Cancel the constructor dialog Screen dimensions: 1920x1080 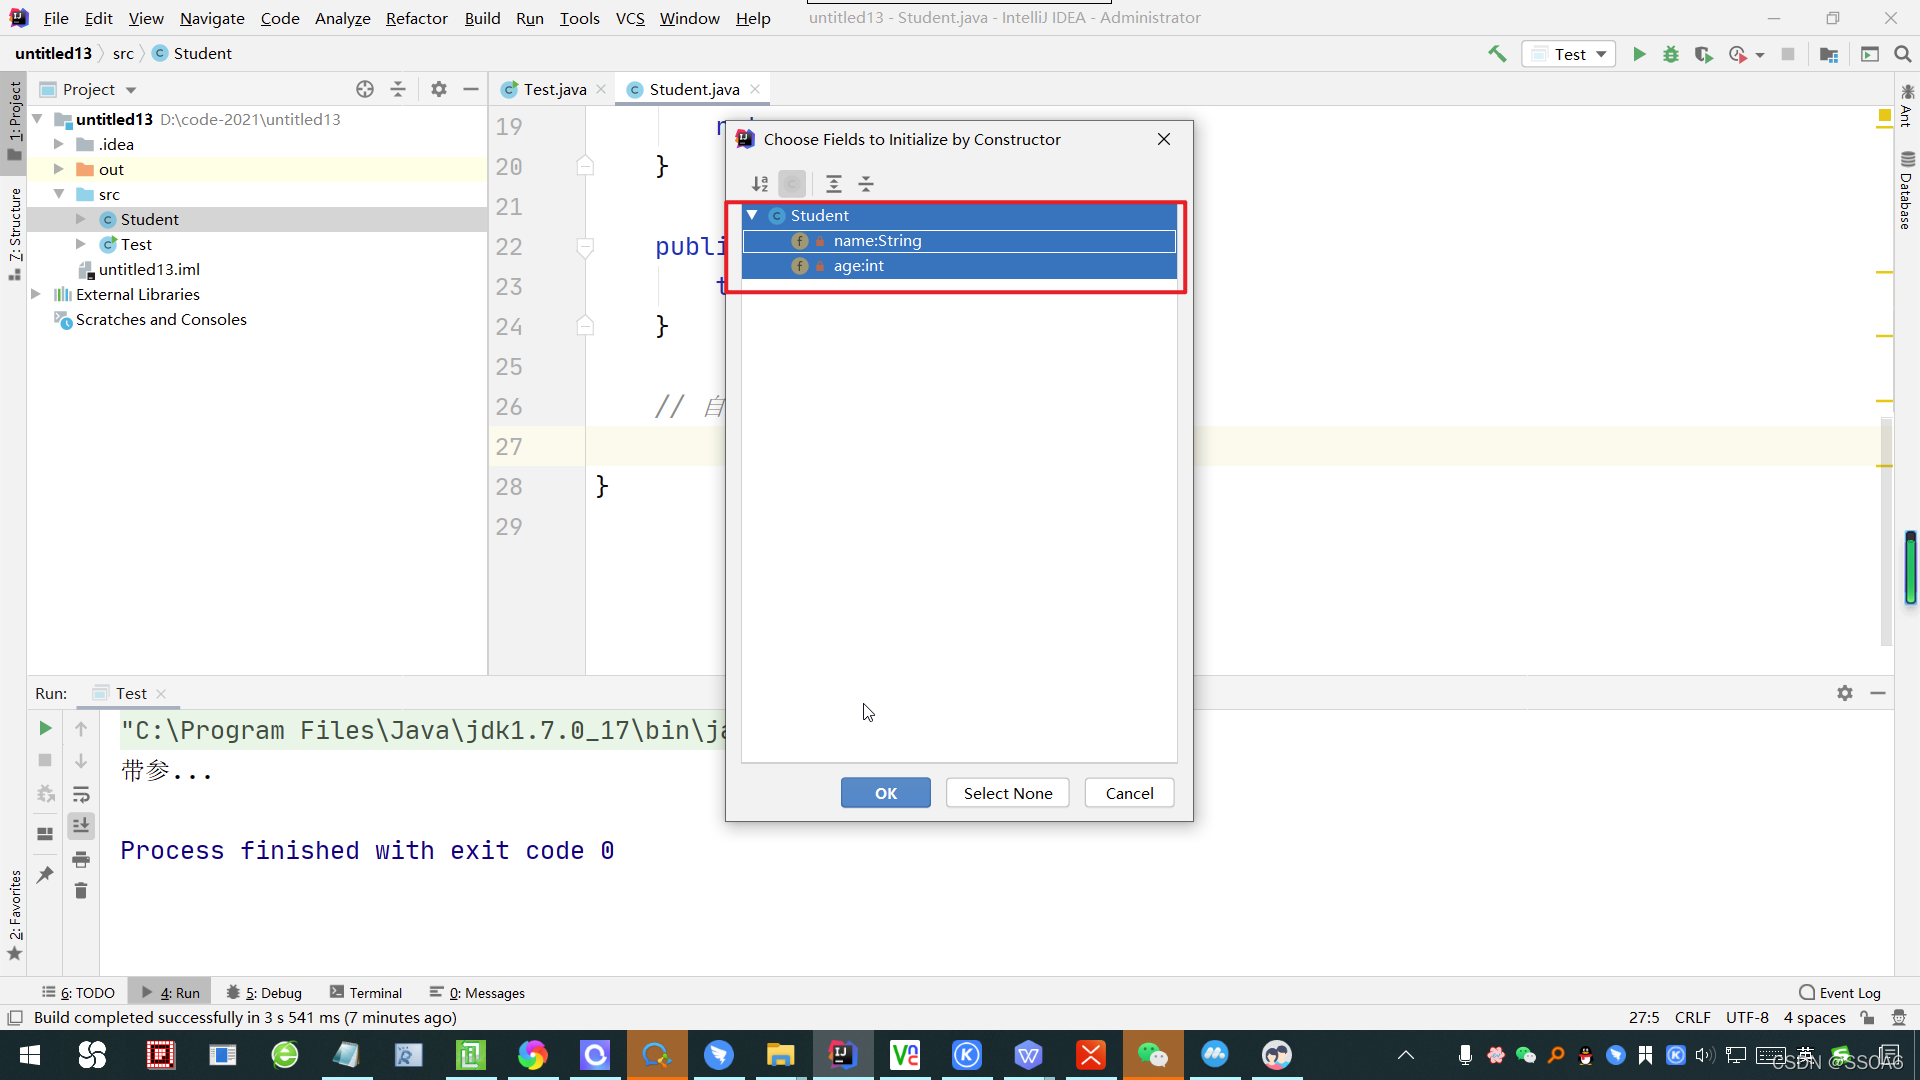[1130, 793]
